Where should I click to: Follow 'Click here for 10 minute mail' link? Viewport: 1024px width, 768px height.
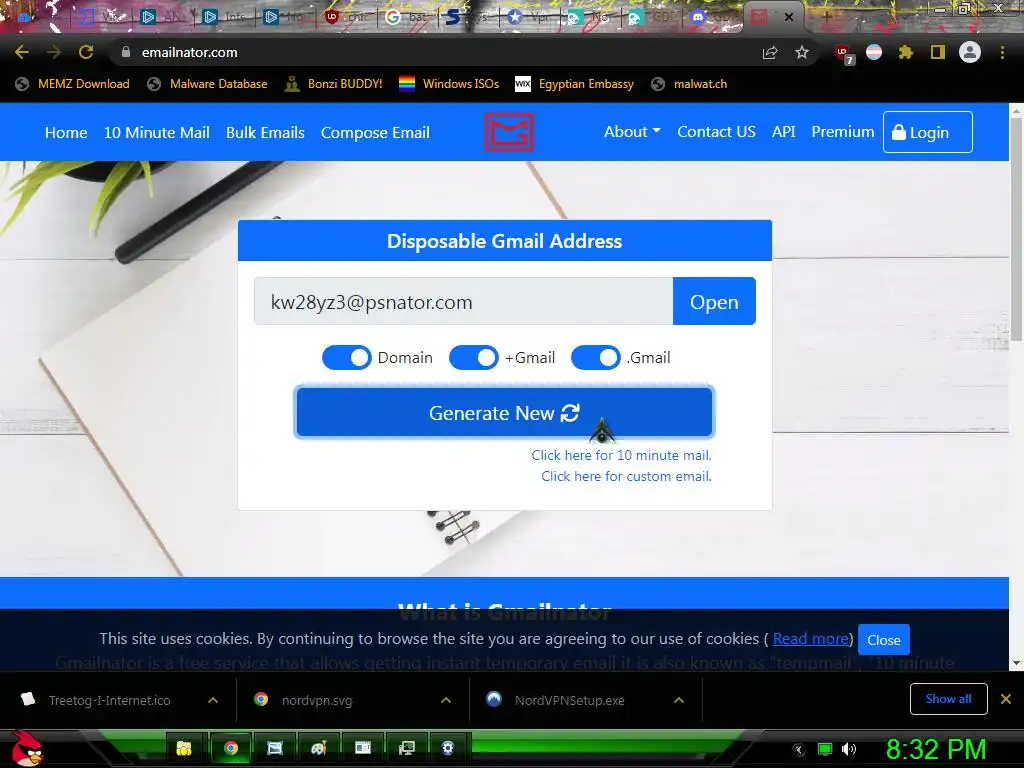click(621, 455)
